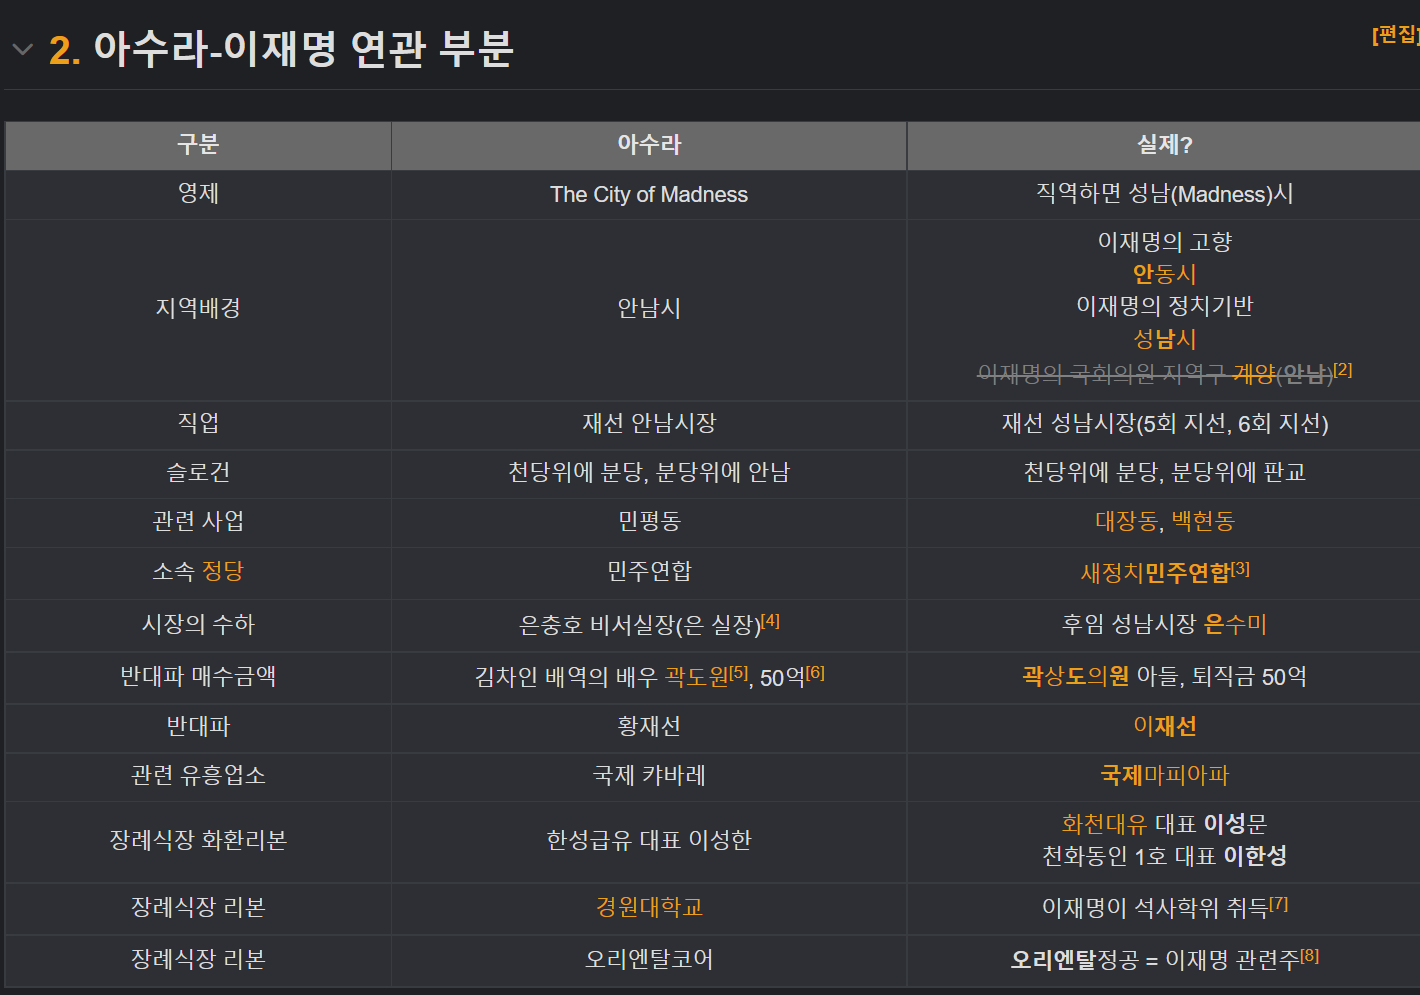This screenshot has height=995, width=1420.
Task: Open the 곽도원 link
Action: click(x=697, y=677)
